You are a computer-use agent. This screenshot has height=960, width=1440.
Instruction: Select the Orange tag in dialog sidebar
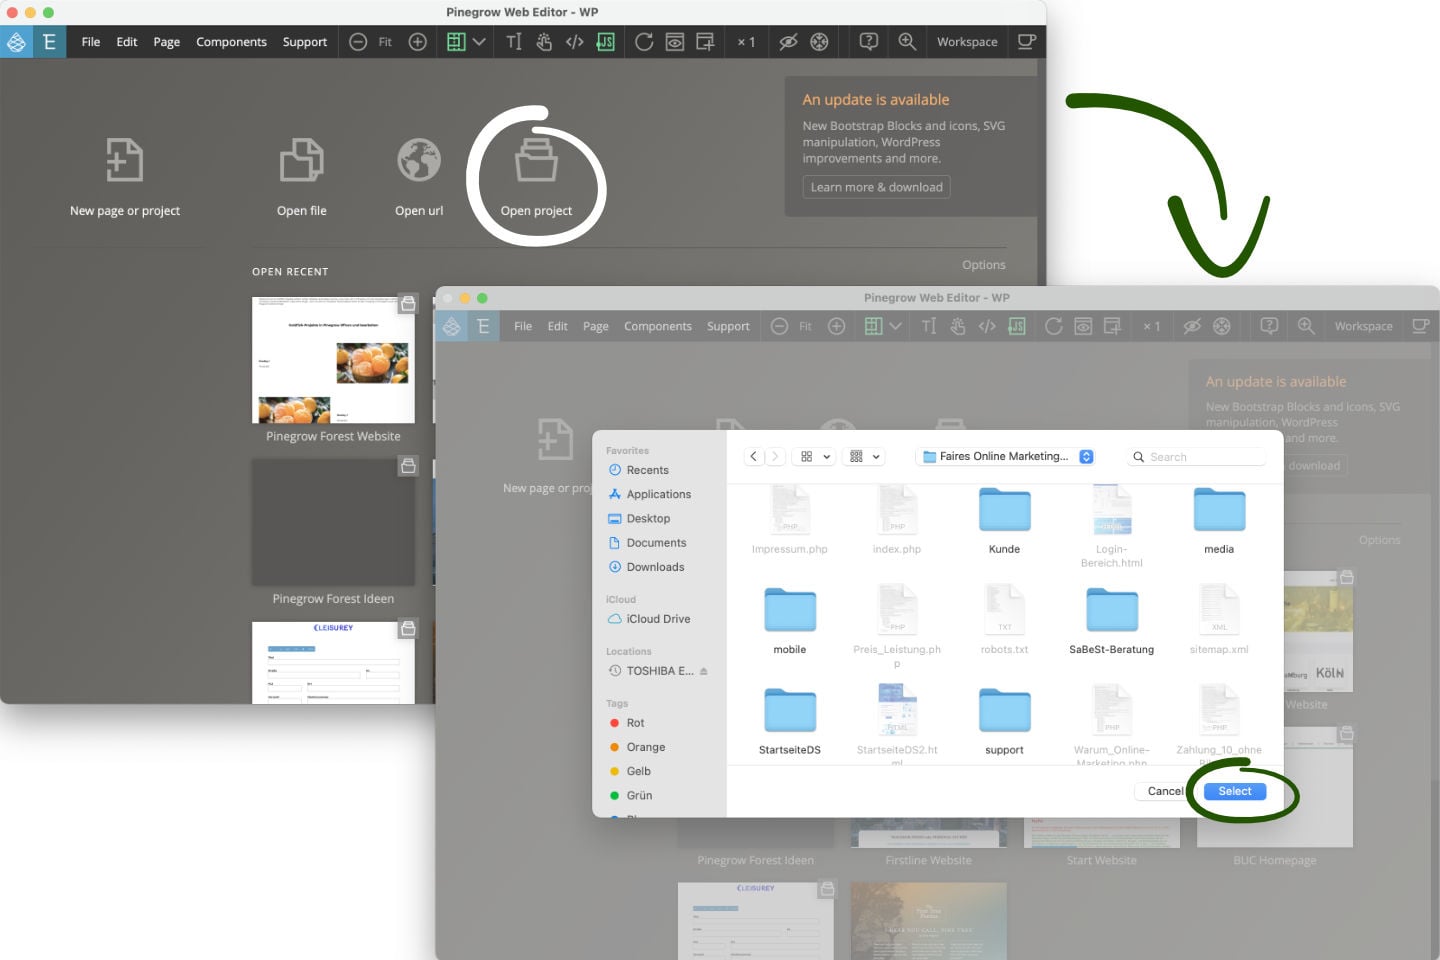pos(645,747)
